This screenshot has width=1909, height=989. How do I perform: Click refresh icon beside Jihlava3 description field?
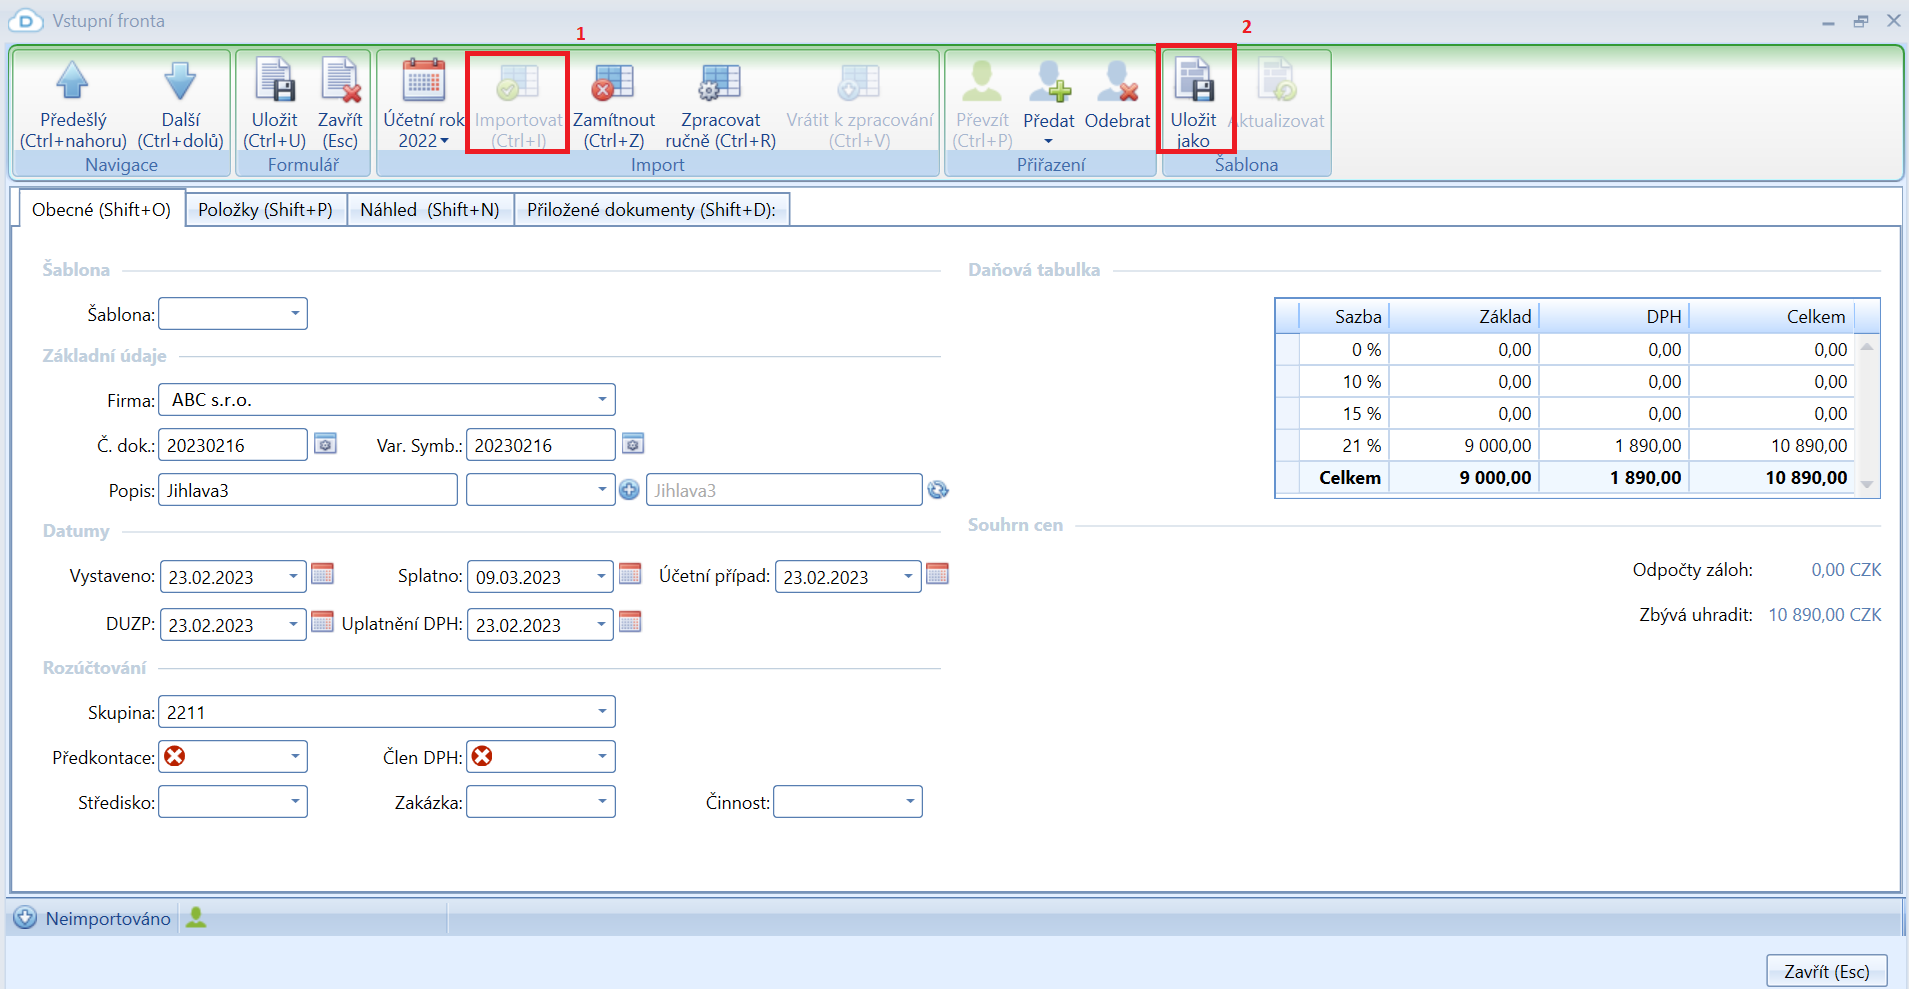point(937,490)
